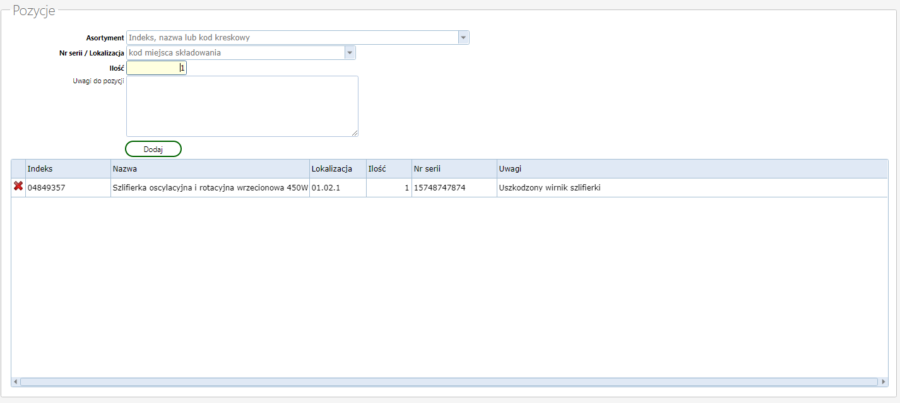This screenshot has height=403, width=900.
Task: Focus the Ilość quantity field
Action: pyautogui.click(x=156, y=68)
